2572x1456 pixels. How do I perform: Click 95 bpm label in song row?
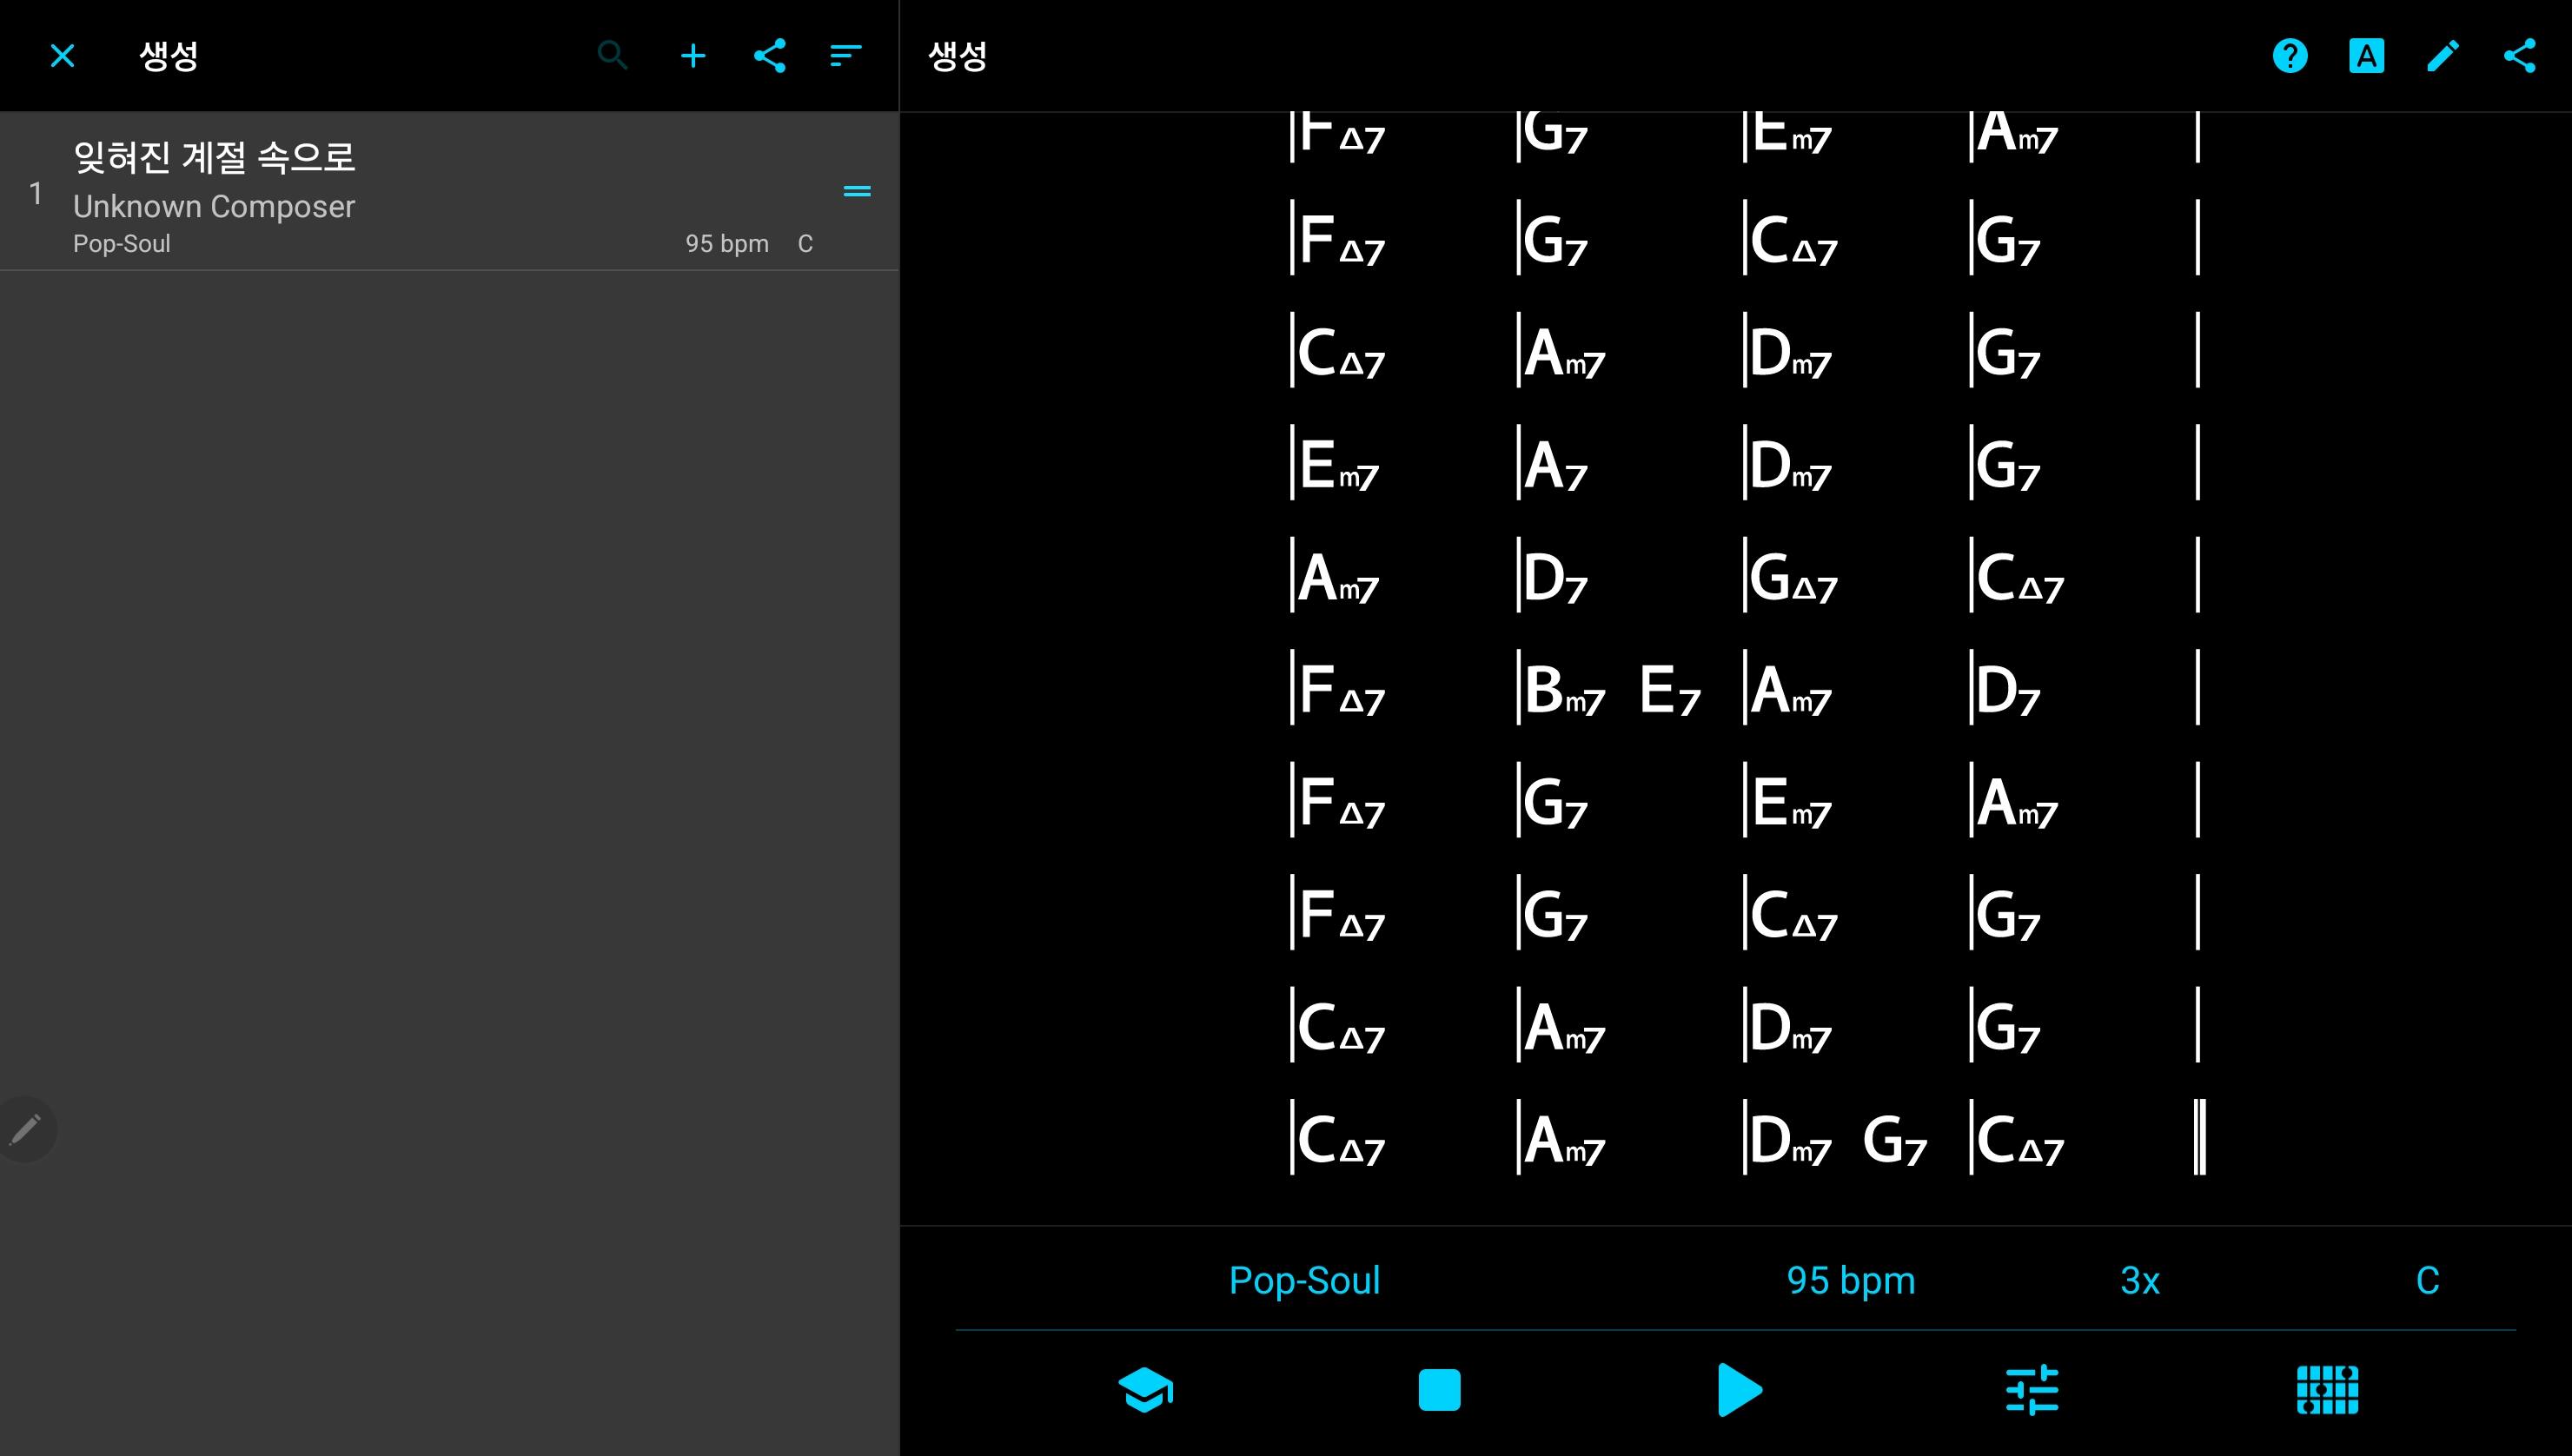[x=727, y=244]
